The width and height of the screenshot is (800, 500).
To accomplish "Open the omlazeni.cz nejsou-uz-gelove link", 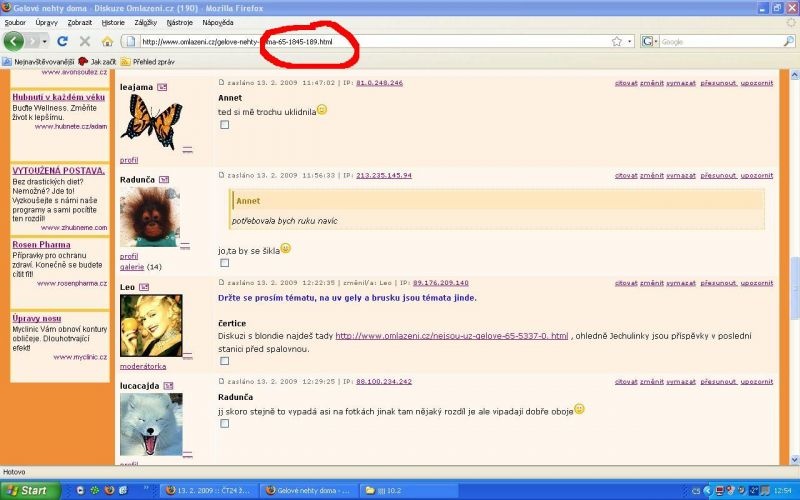I will tap(451, 336).
